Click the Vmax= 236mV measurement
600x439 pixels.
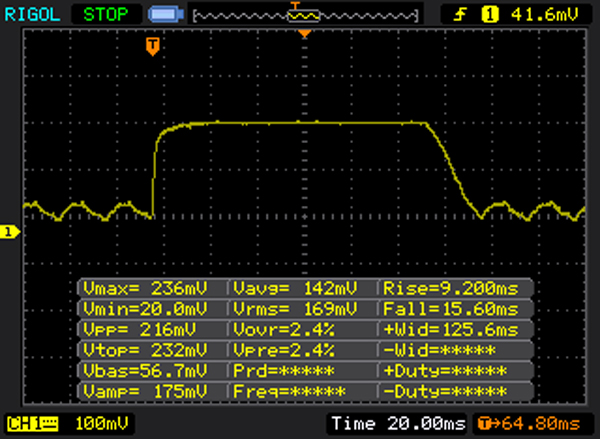[x=145, y=288]
